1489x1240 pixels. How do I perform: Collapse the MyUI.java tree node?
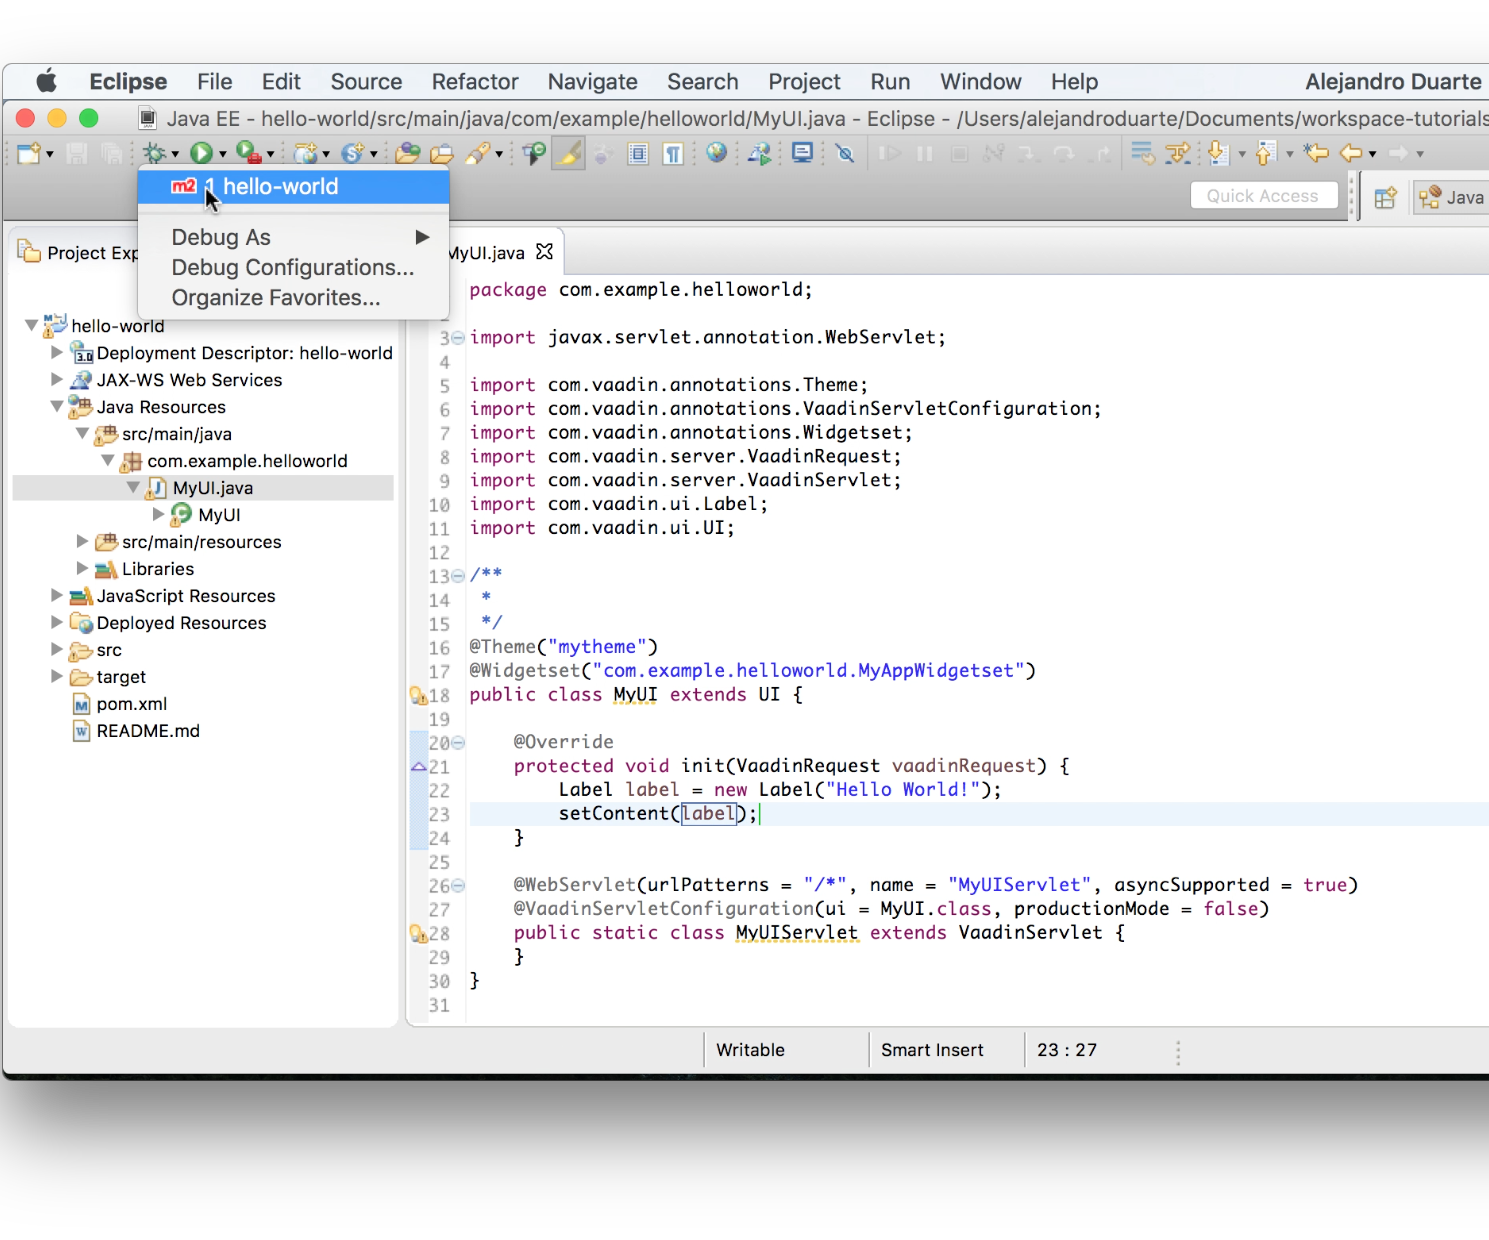coord(133,487)
